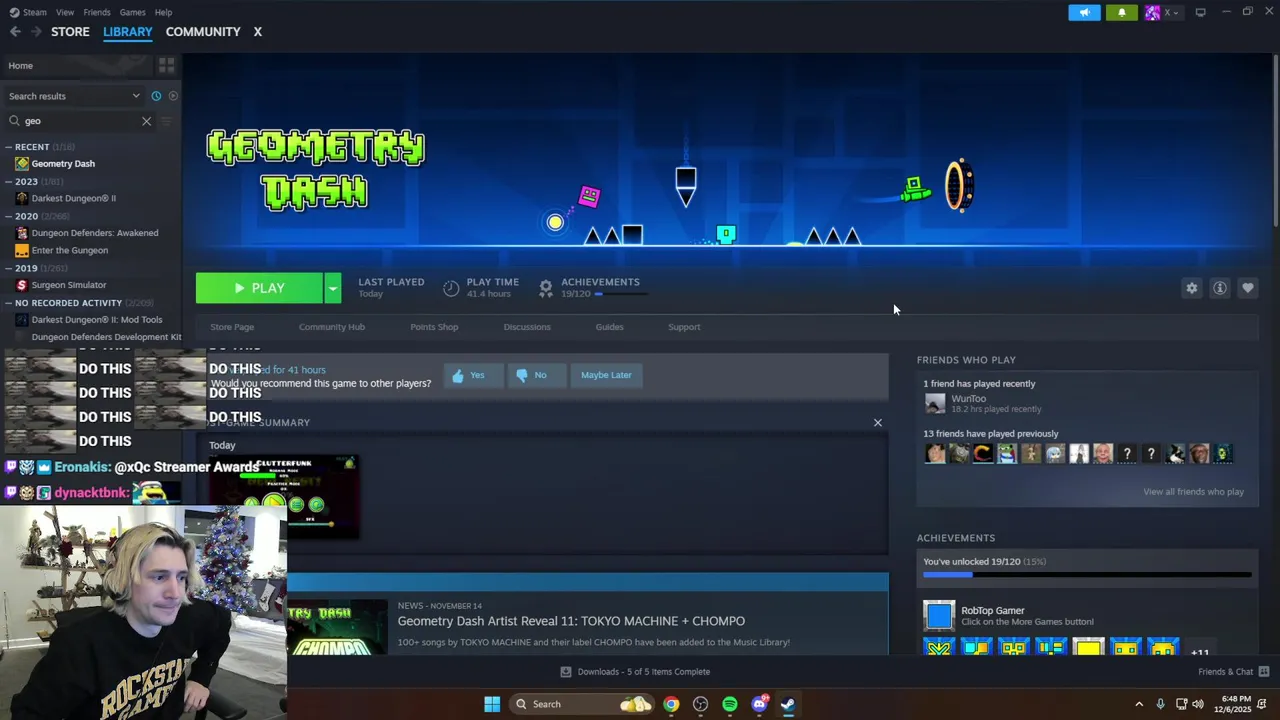This screenshot has width=1280, height=720.
Task: Show hidden system tray icons
Action: pos(1138,704)
